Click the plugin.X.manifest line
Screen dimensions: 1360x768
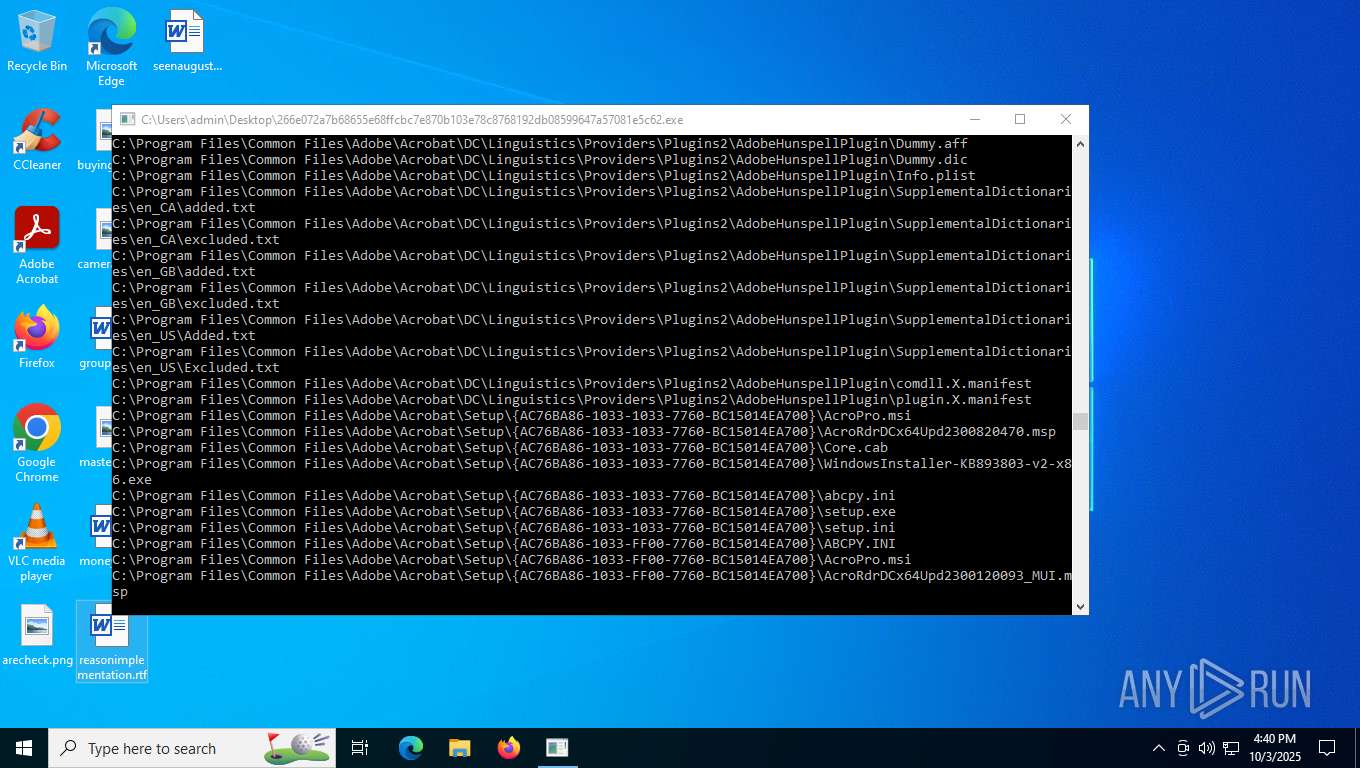point(572,400)
